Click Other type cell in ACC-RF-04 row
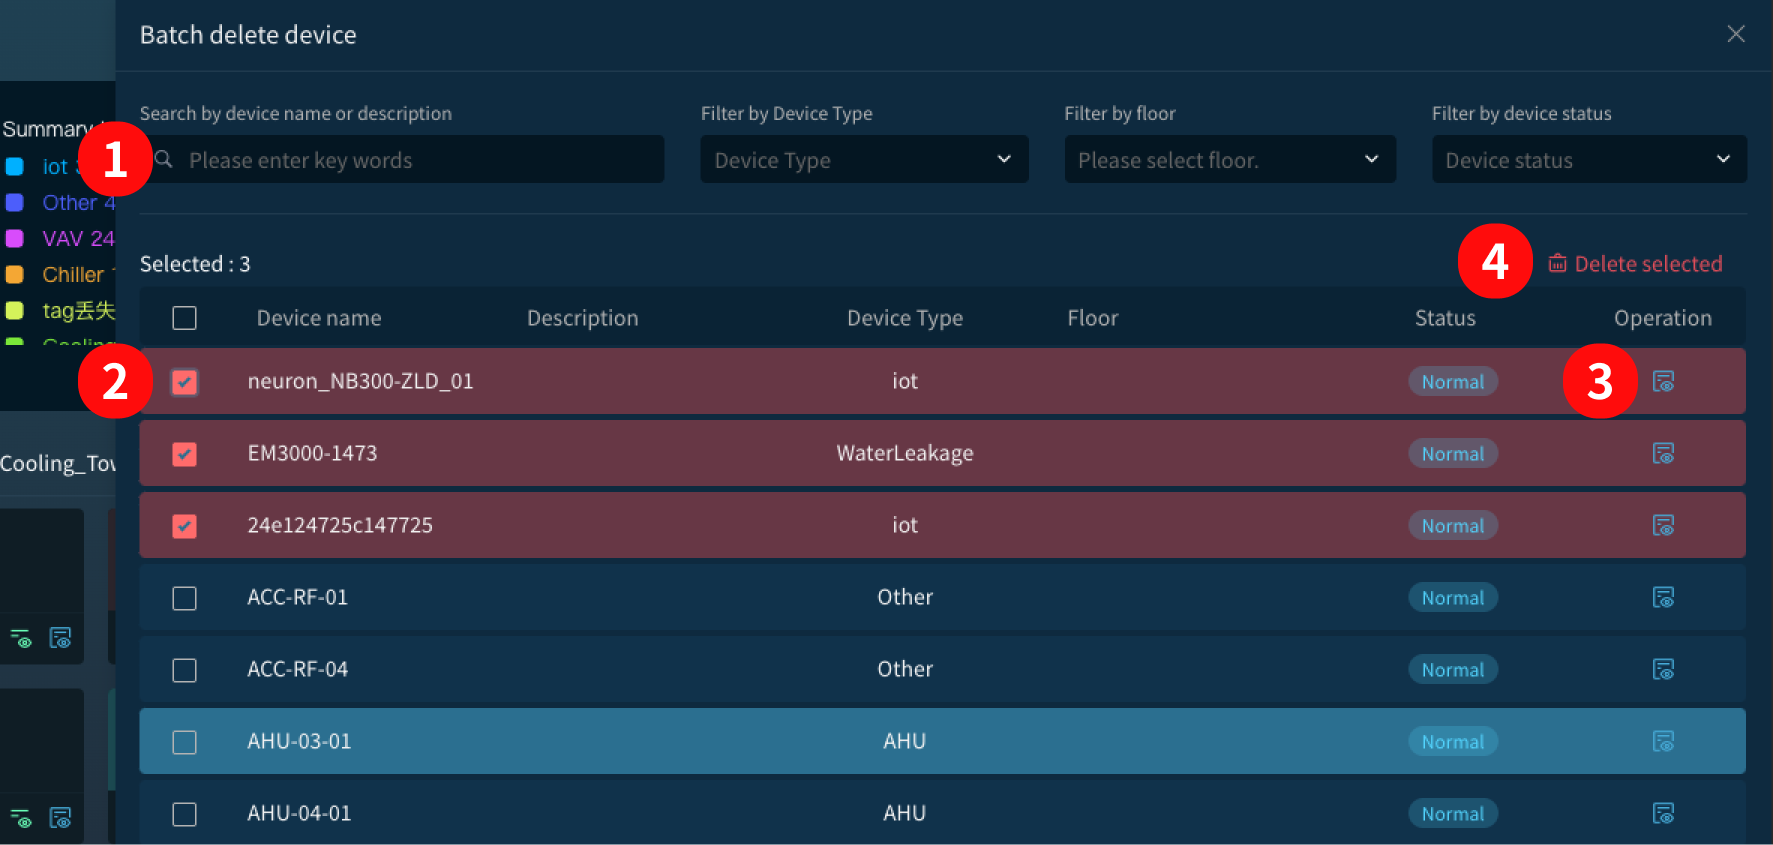1773x845 pixels. click(905, 669)
